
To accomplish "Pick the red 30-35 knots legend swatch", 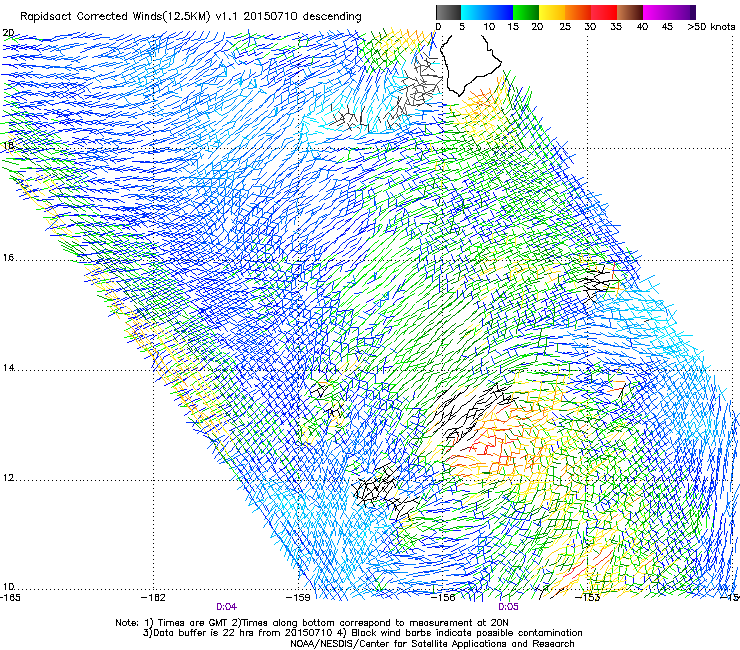I will point(604,12).
